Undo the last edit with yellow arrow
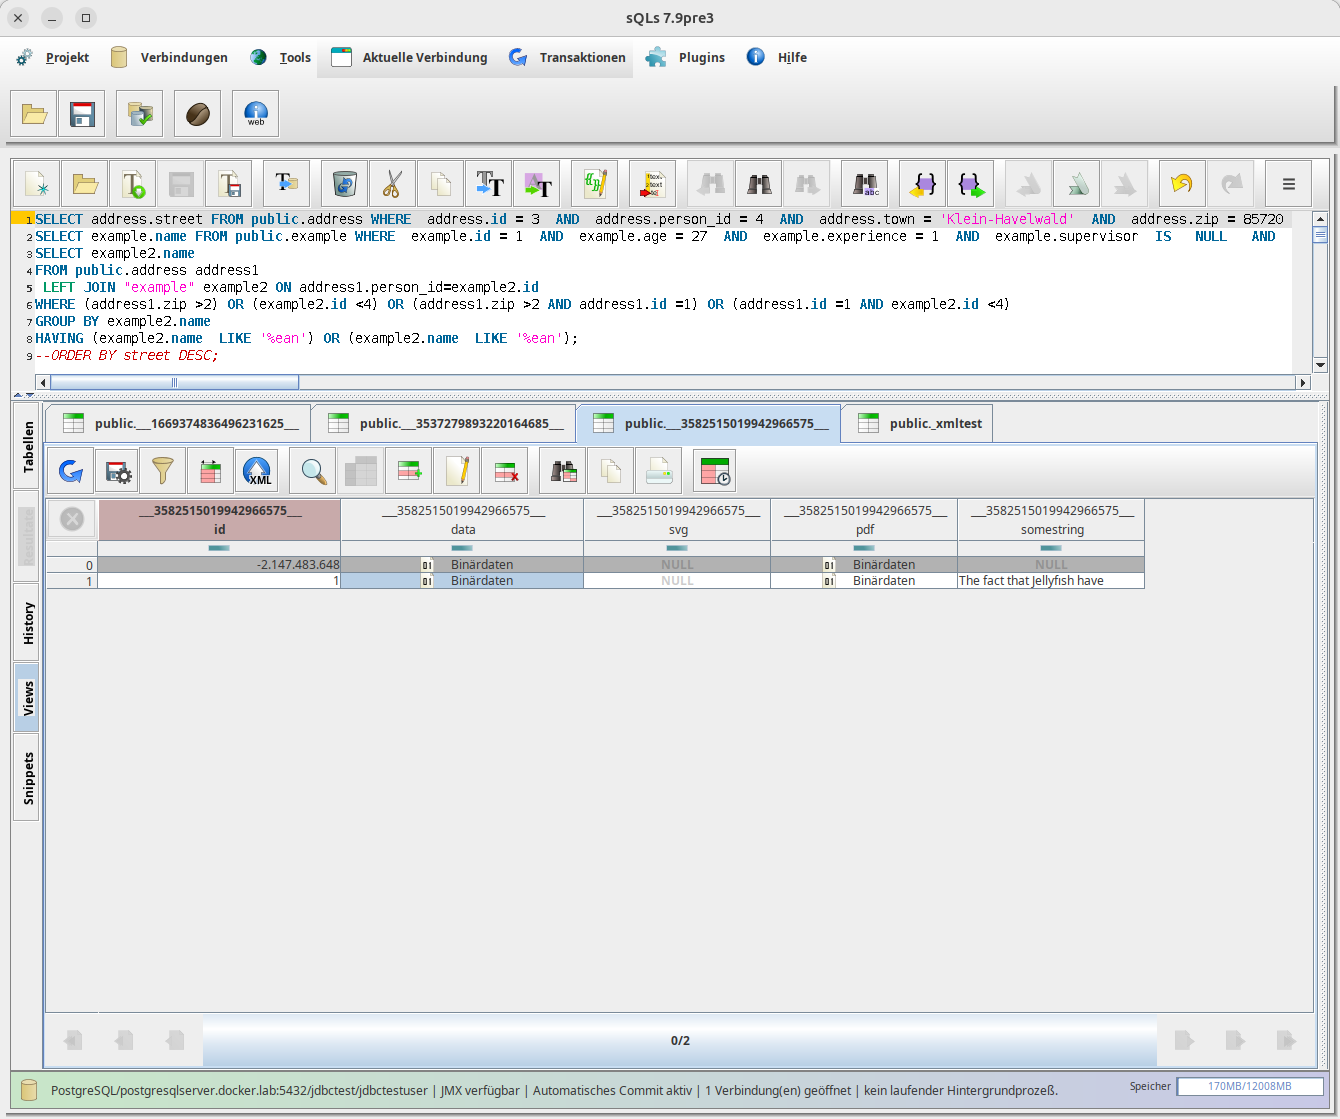Image resolution: width=1340 pixels, height=1119 pixels. click(x=1183, y=184)
